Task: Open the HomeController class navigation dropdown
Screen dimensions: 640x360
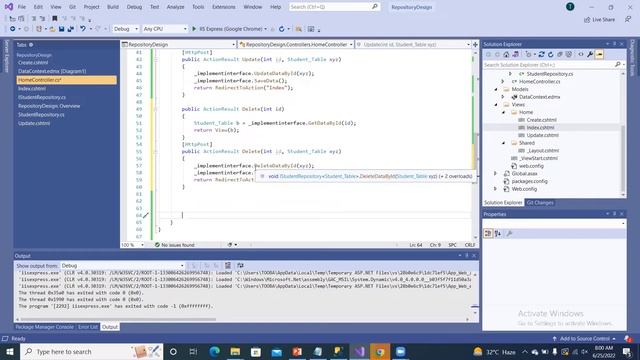Action: click(x=296, y=44)
